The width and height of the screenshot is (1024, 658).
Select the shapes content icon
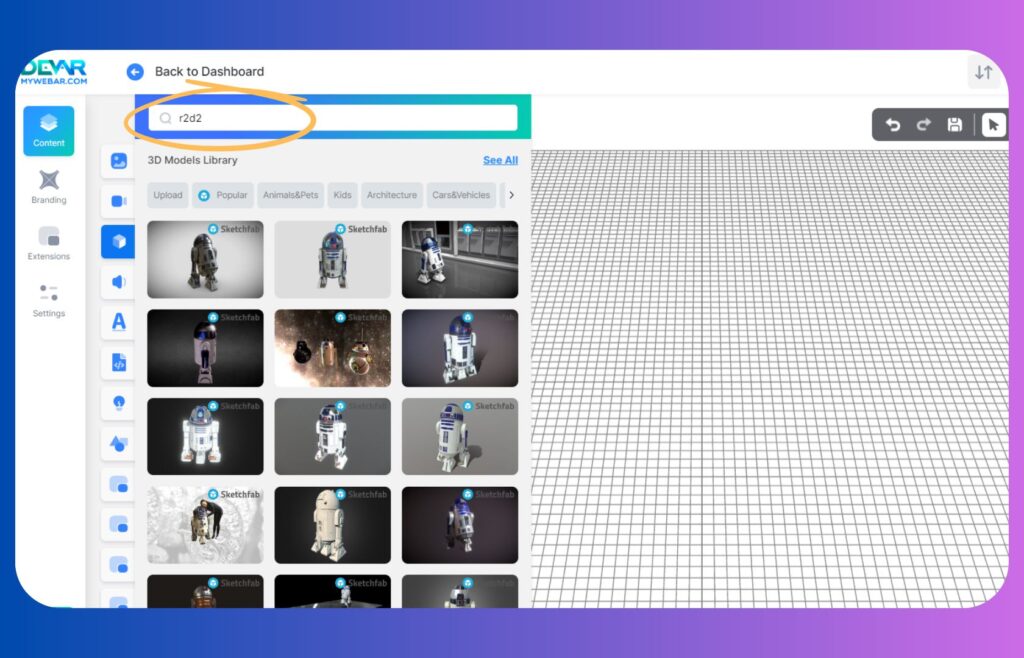[118, 443]
